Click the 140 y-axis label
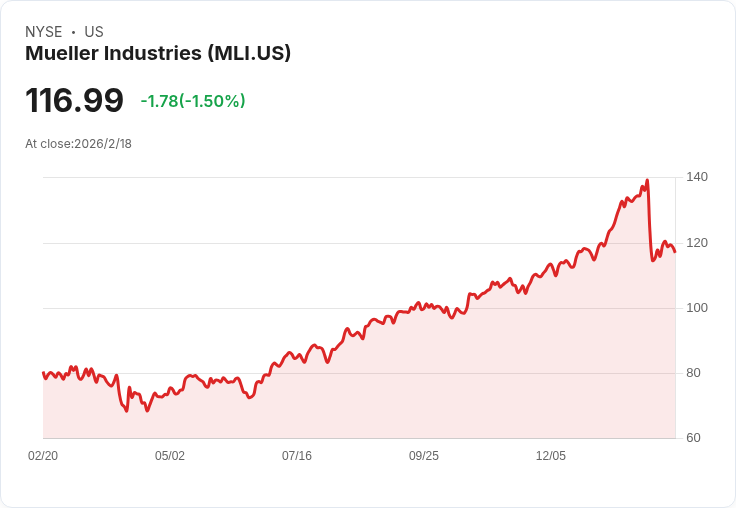 tap(697, 177)
